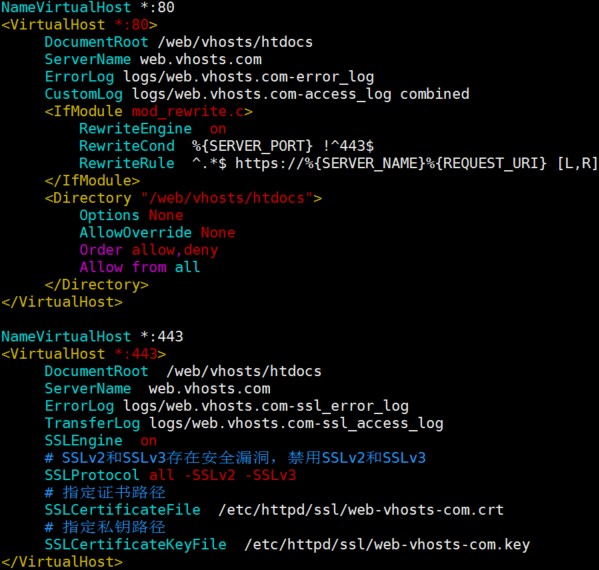Image resolution: width=599 pixels, height=570 pixels.
Task: Click the comment about SSLv2和SSLv3 security holes
Action: (x=235, y=458)
